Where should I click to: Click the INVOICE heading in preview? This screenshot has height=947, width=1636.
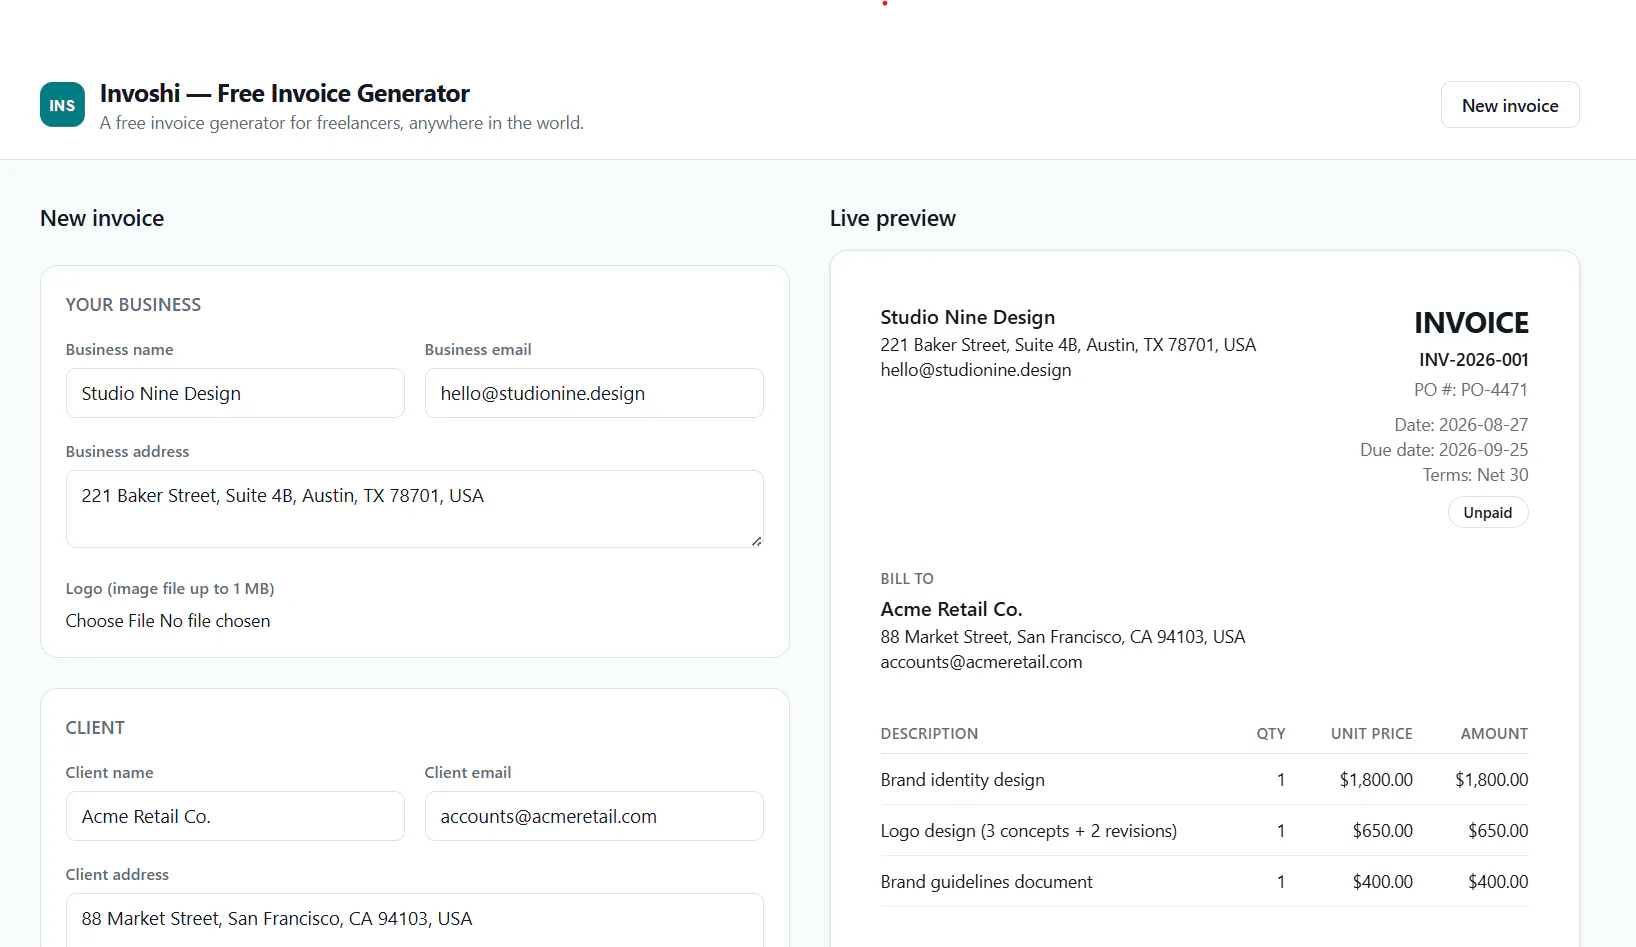[1471, 323]
